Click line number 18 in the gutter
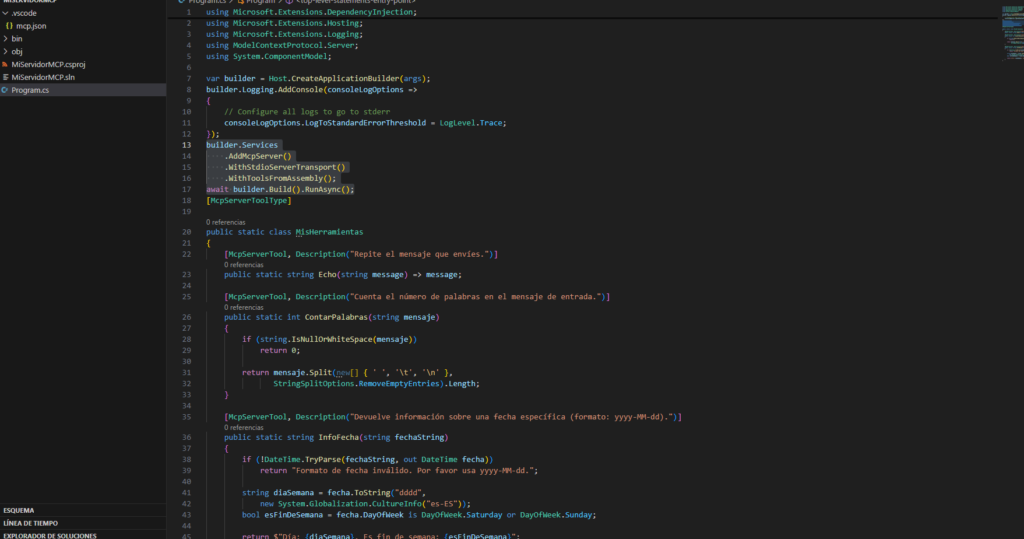1024x539 pixels. [186, 200]
